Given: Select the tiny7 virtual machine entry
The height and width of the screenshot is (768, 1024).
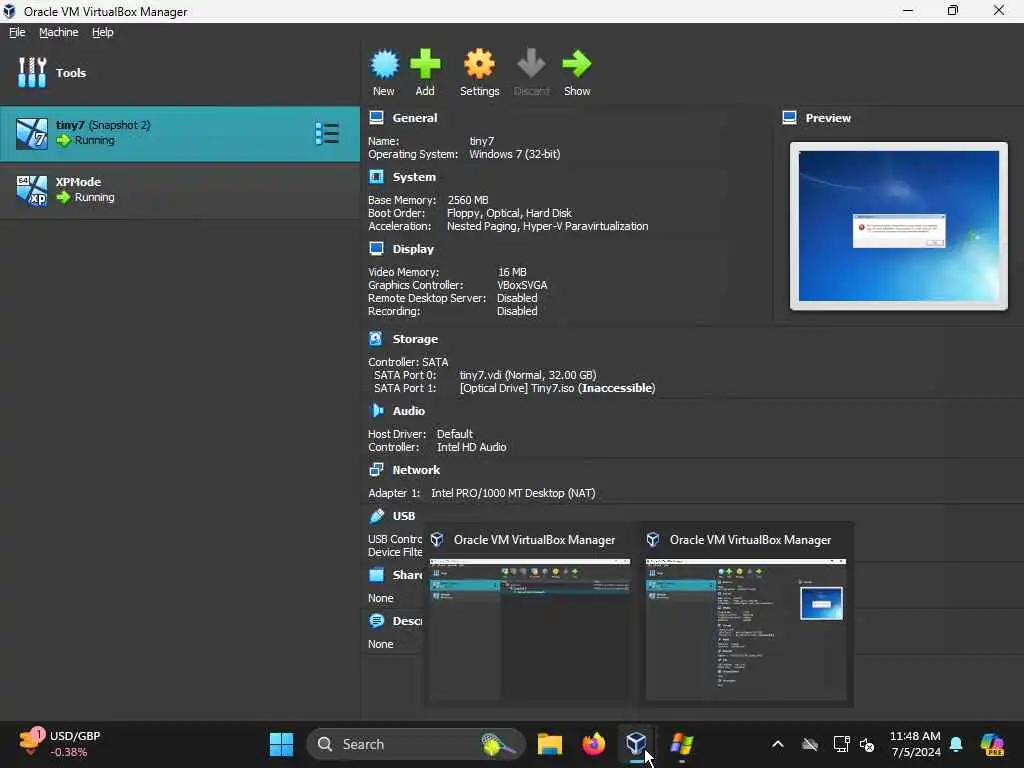Looking at the screenshot, I should click(180, 133).
